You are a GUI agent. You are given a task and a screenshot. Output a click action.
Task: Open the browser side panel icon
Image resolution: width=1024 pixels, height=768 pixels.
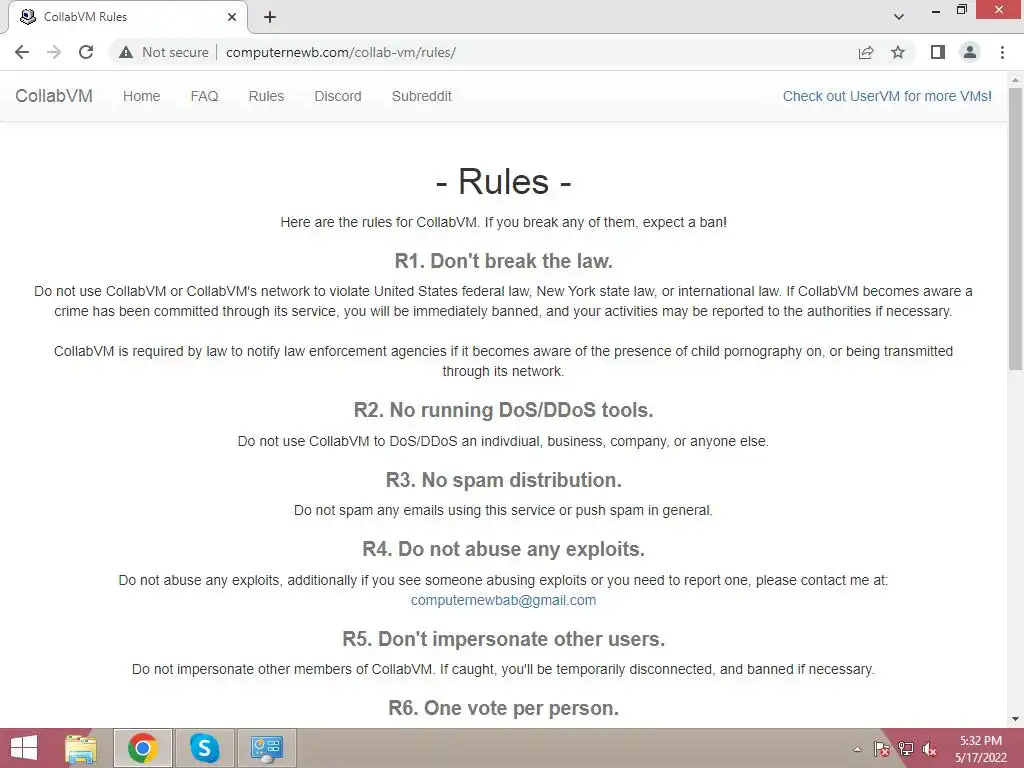(938, 52)
